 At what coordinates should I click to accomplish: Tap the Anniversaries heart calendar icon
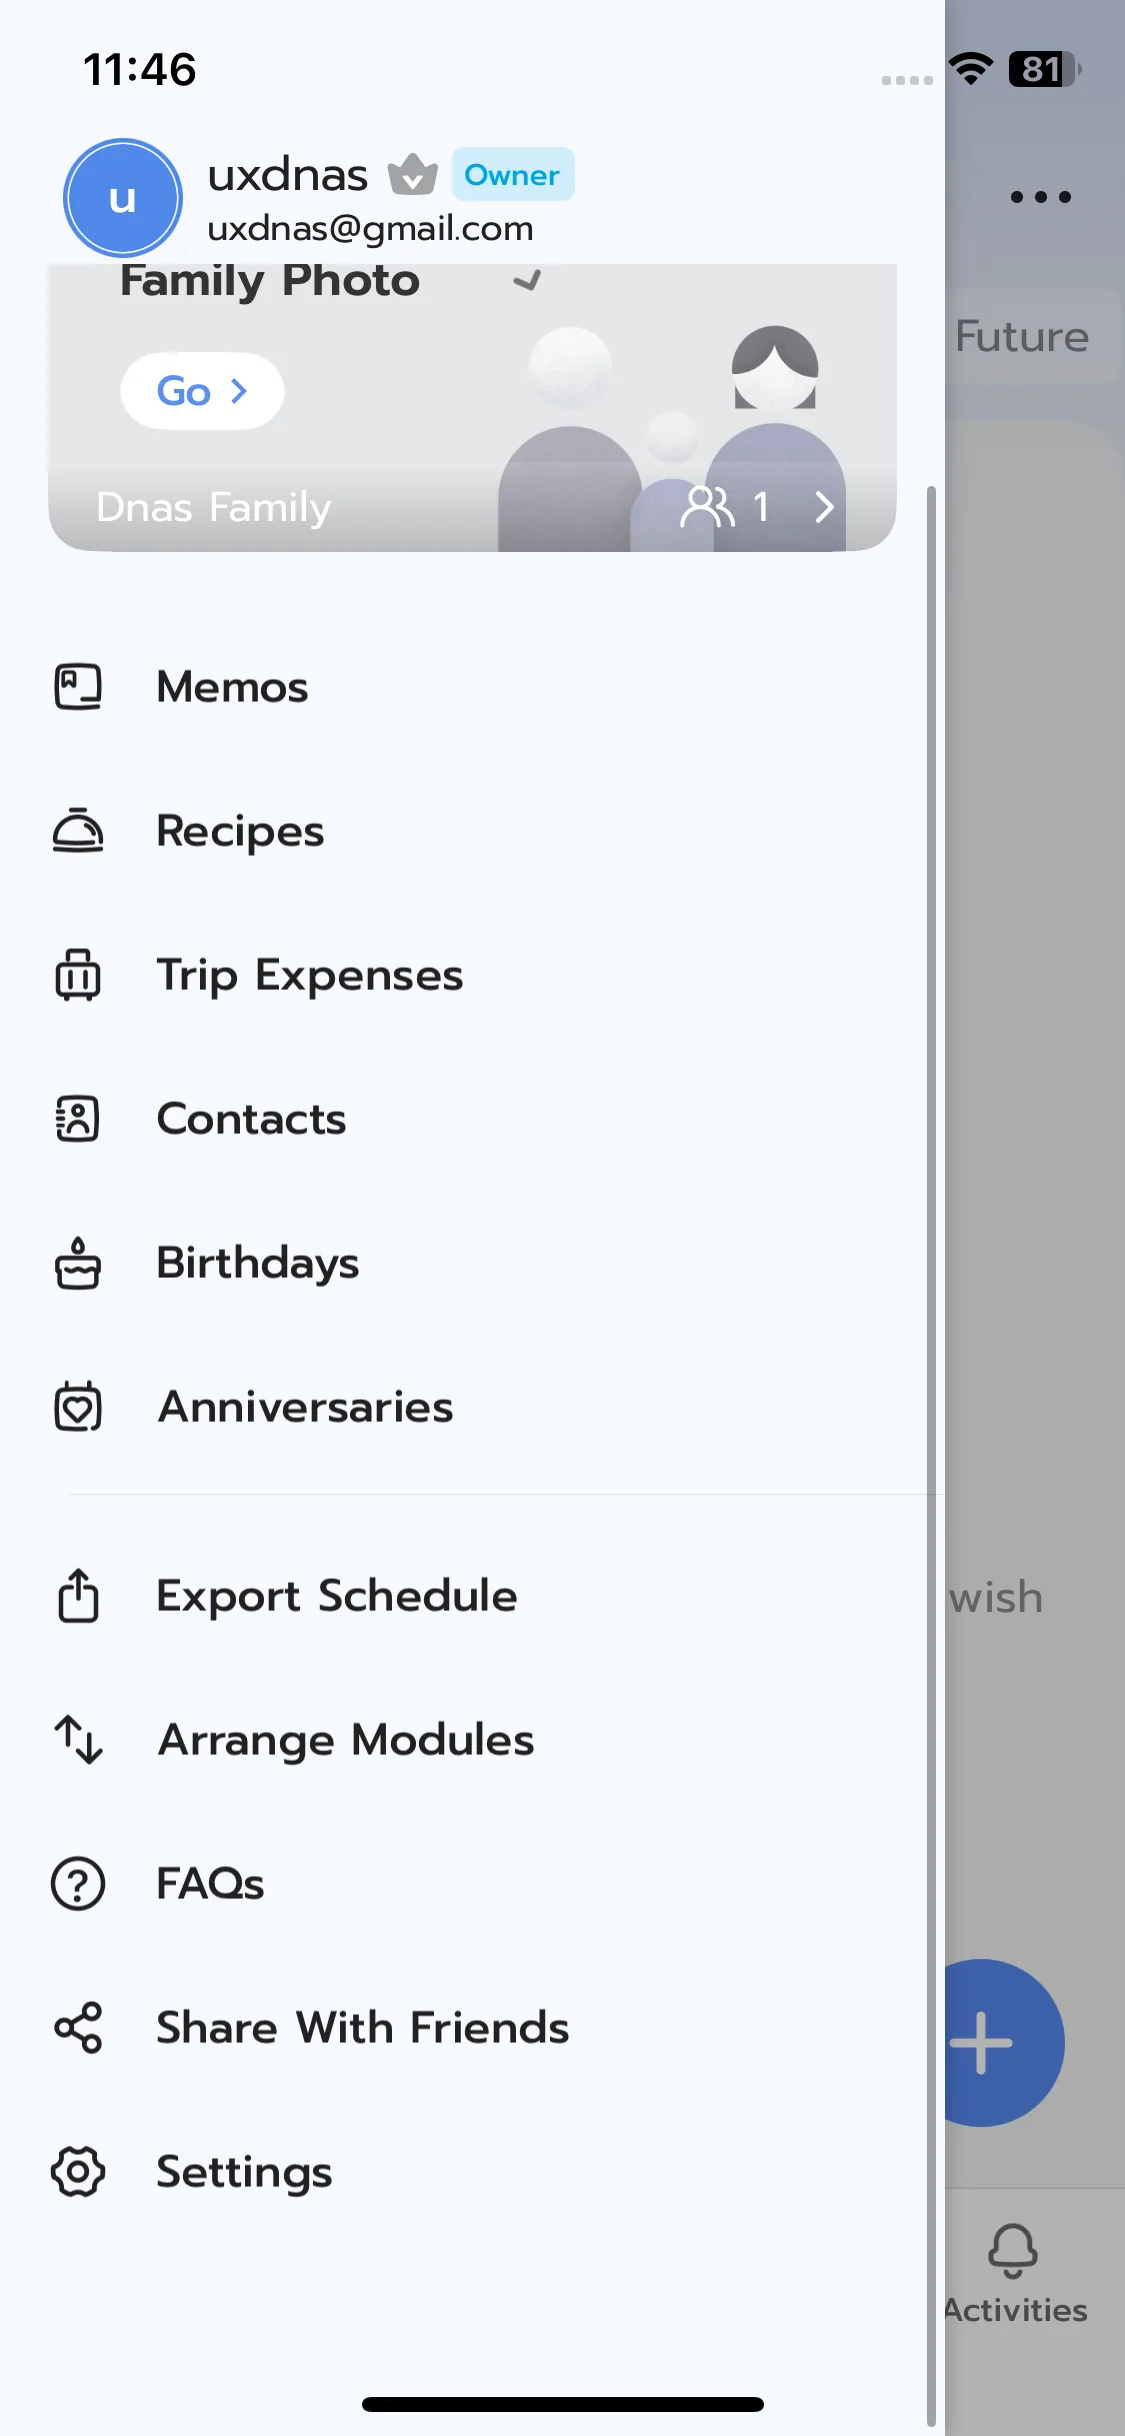point(78,1407)
